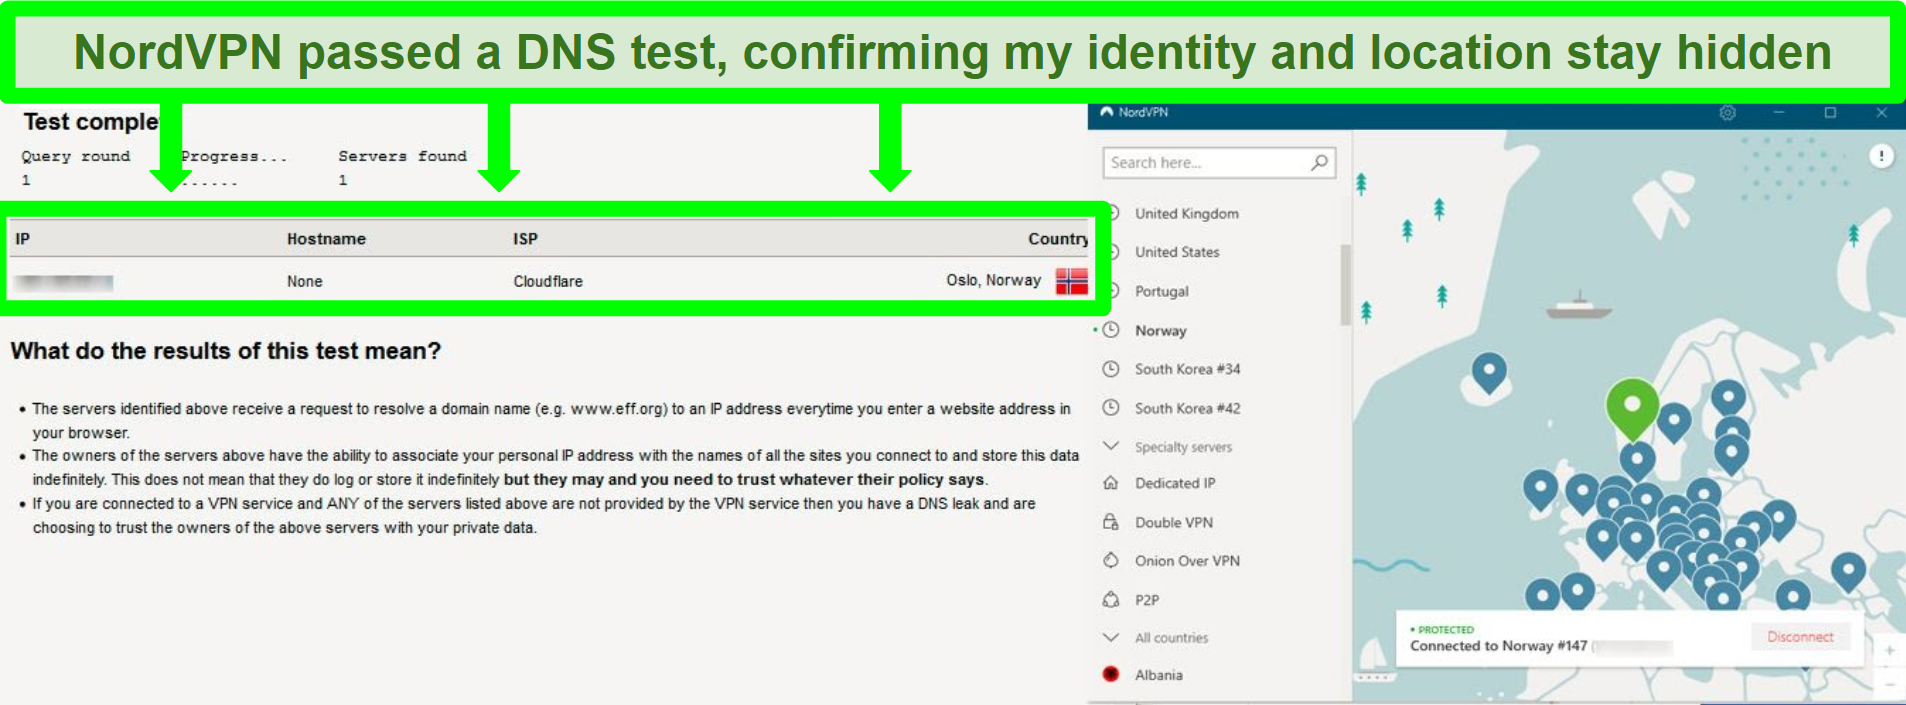The image size is (1906, 705).
Task: Click the Dedicated IP house icon
Action: point(1110,483)
